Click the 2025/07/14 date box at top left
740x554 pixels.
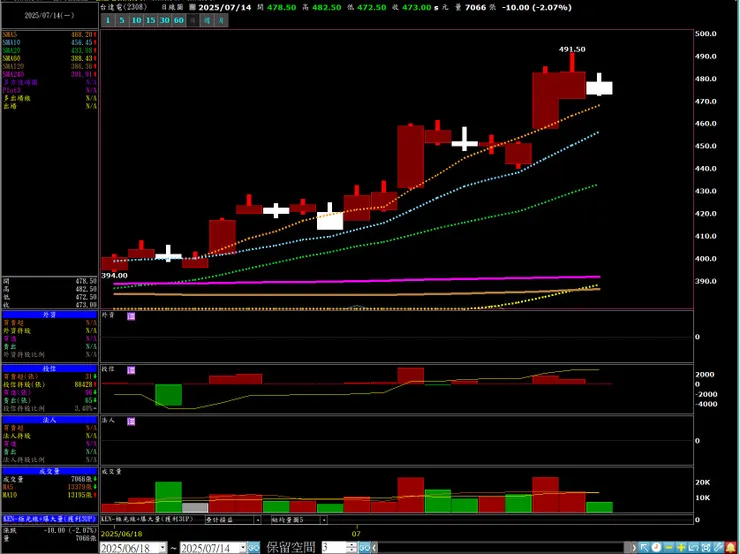tap(50, 16)
